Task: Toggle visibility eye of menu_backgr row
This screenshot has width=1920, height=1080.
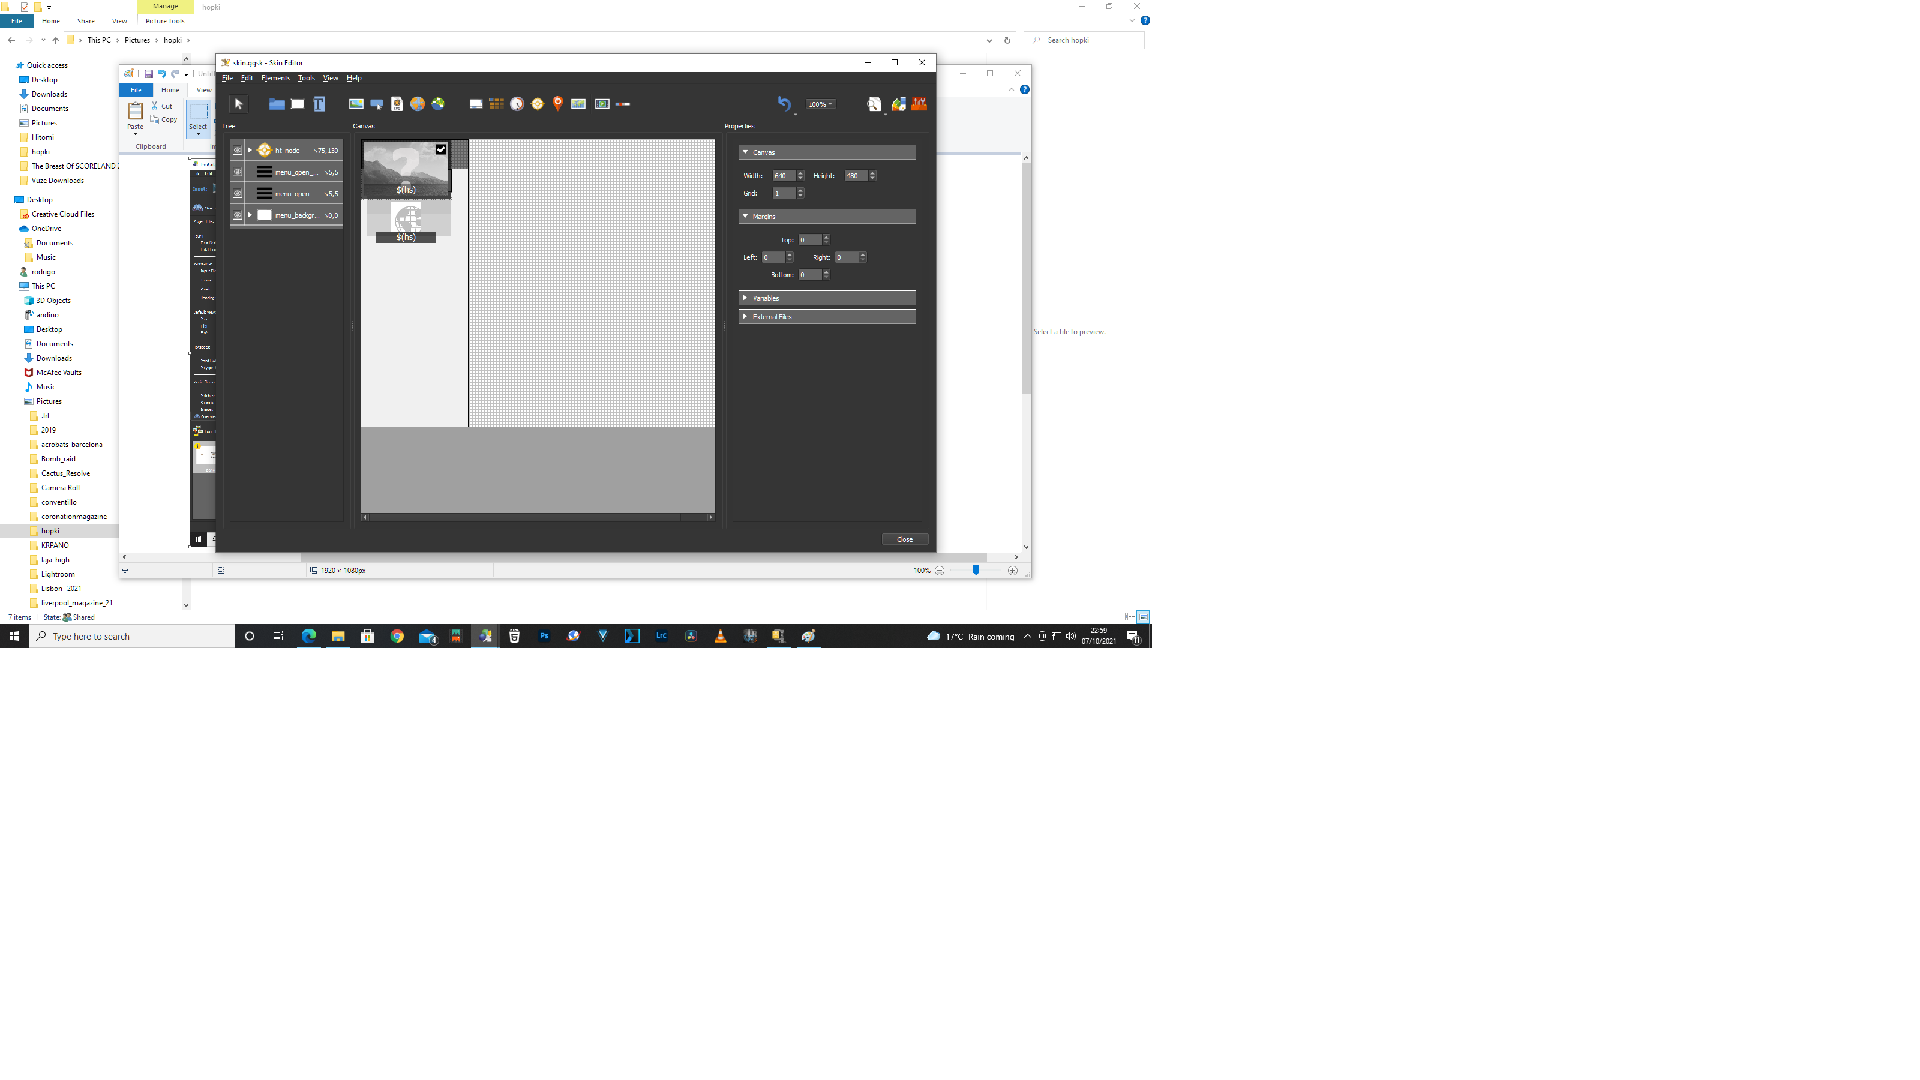Action: click(x=237, y=215)
